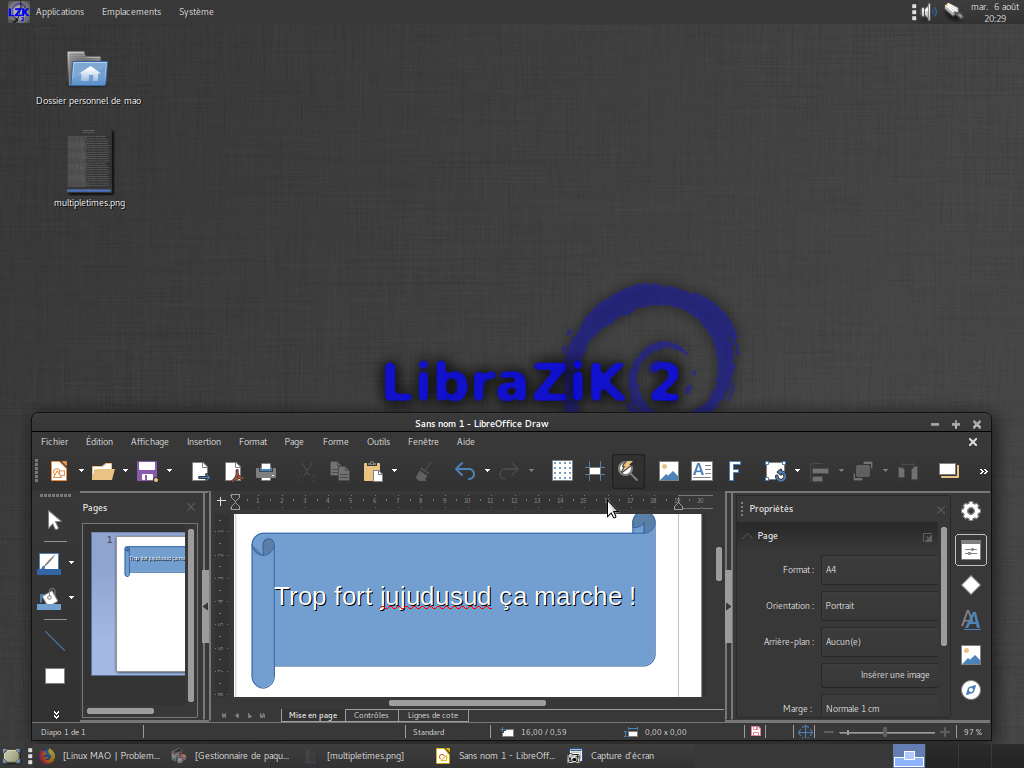Select the Insert Line tool
The height and width of the screenshot is (768, 1024).
[54, 641]
